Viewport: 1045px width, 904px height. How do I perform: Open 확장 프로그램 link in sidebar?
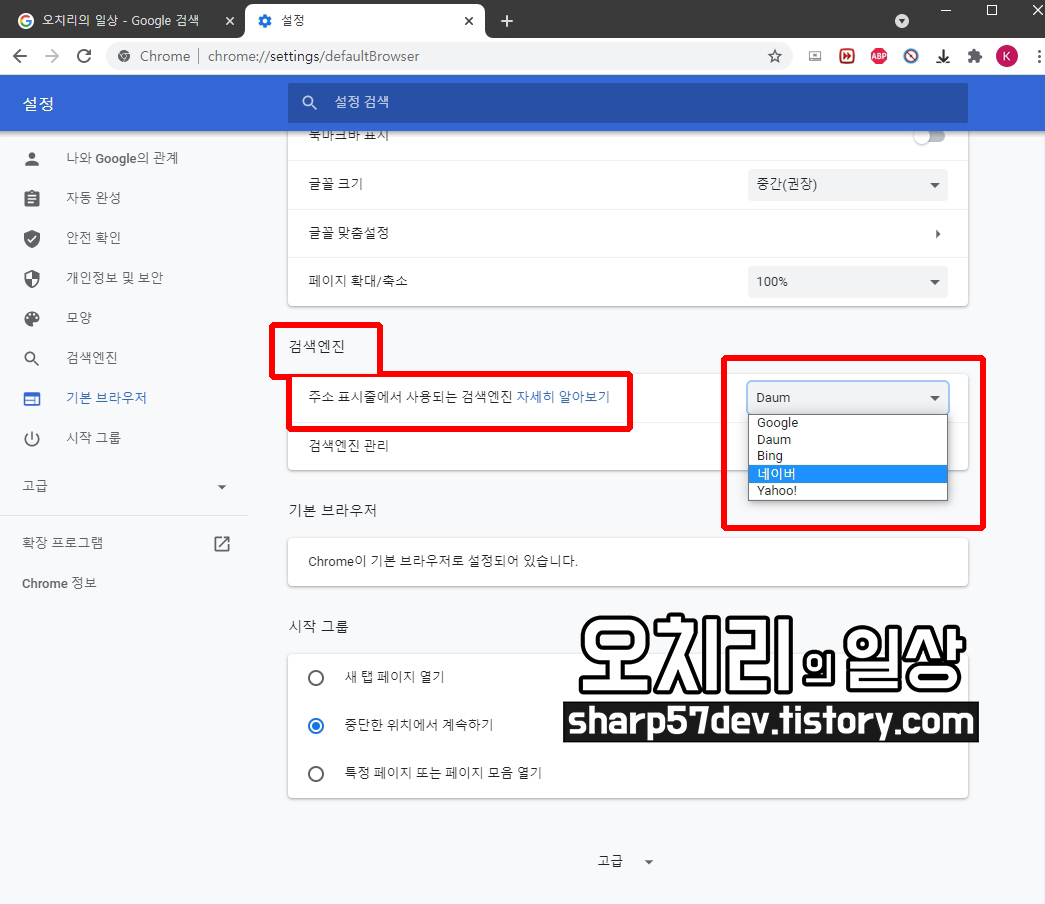coord(63,543)
